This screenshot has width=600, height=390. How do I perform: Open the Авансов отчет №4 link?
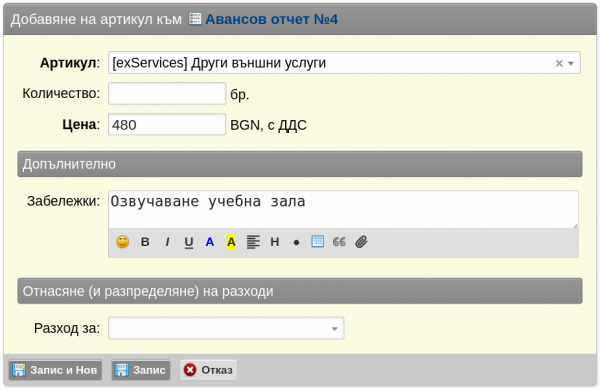coord(272,19)
